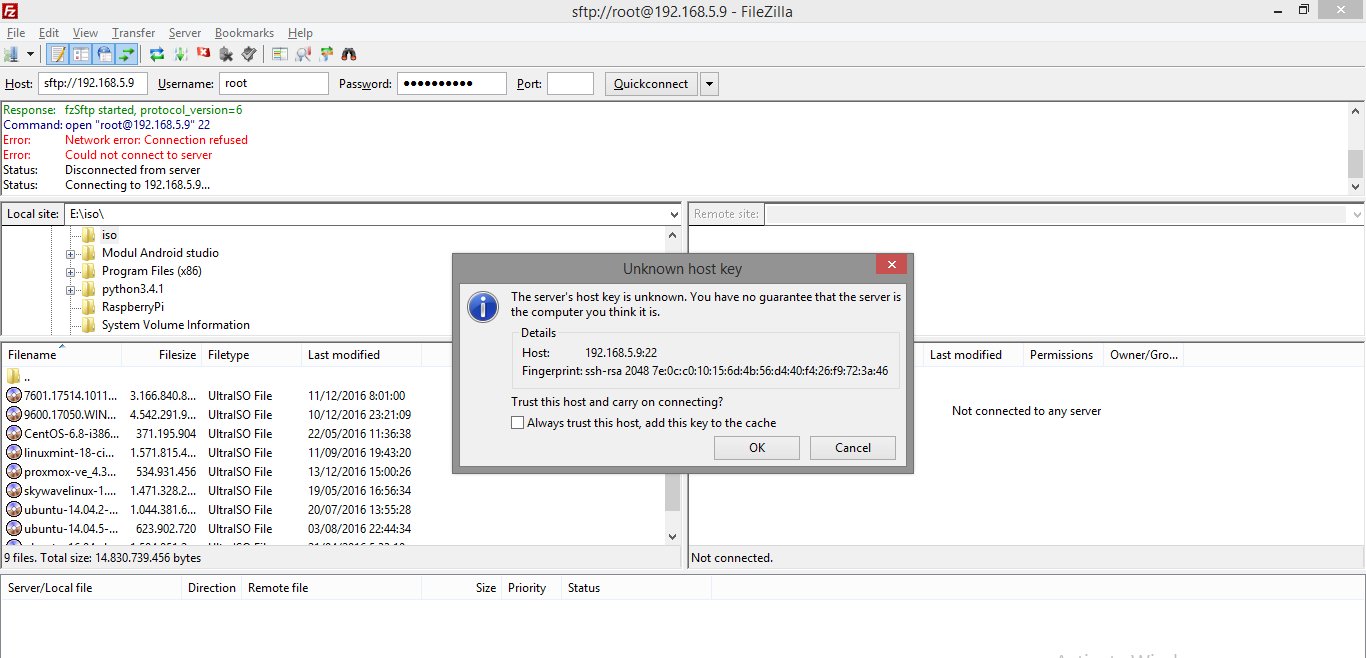The width and height of the screenshot is (1366, 658).
Task: Click OK in Unknown host key dialog
Action: pos(757,448)
